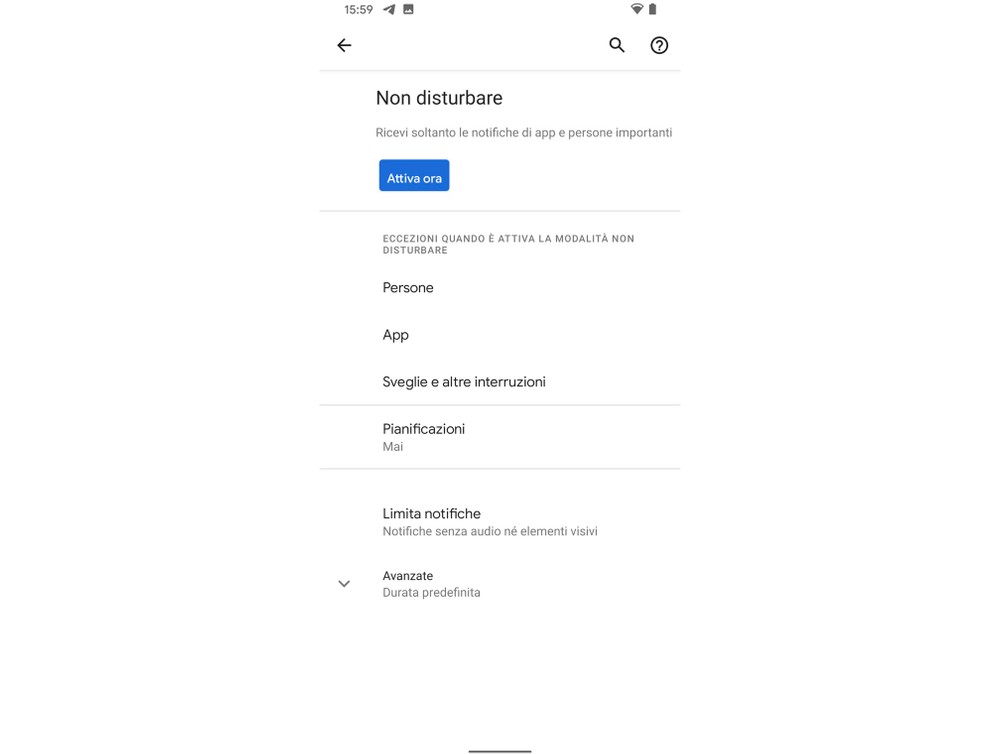Open Sveglie e altre interruzioni

[x=500, y=382]
